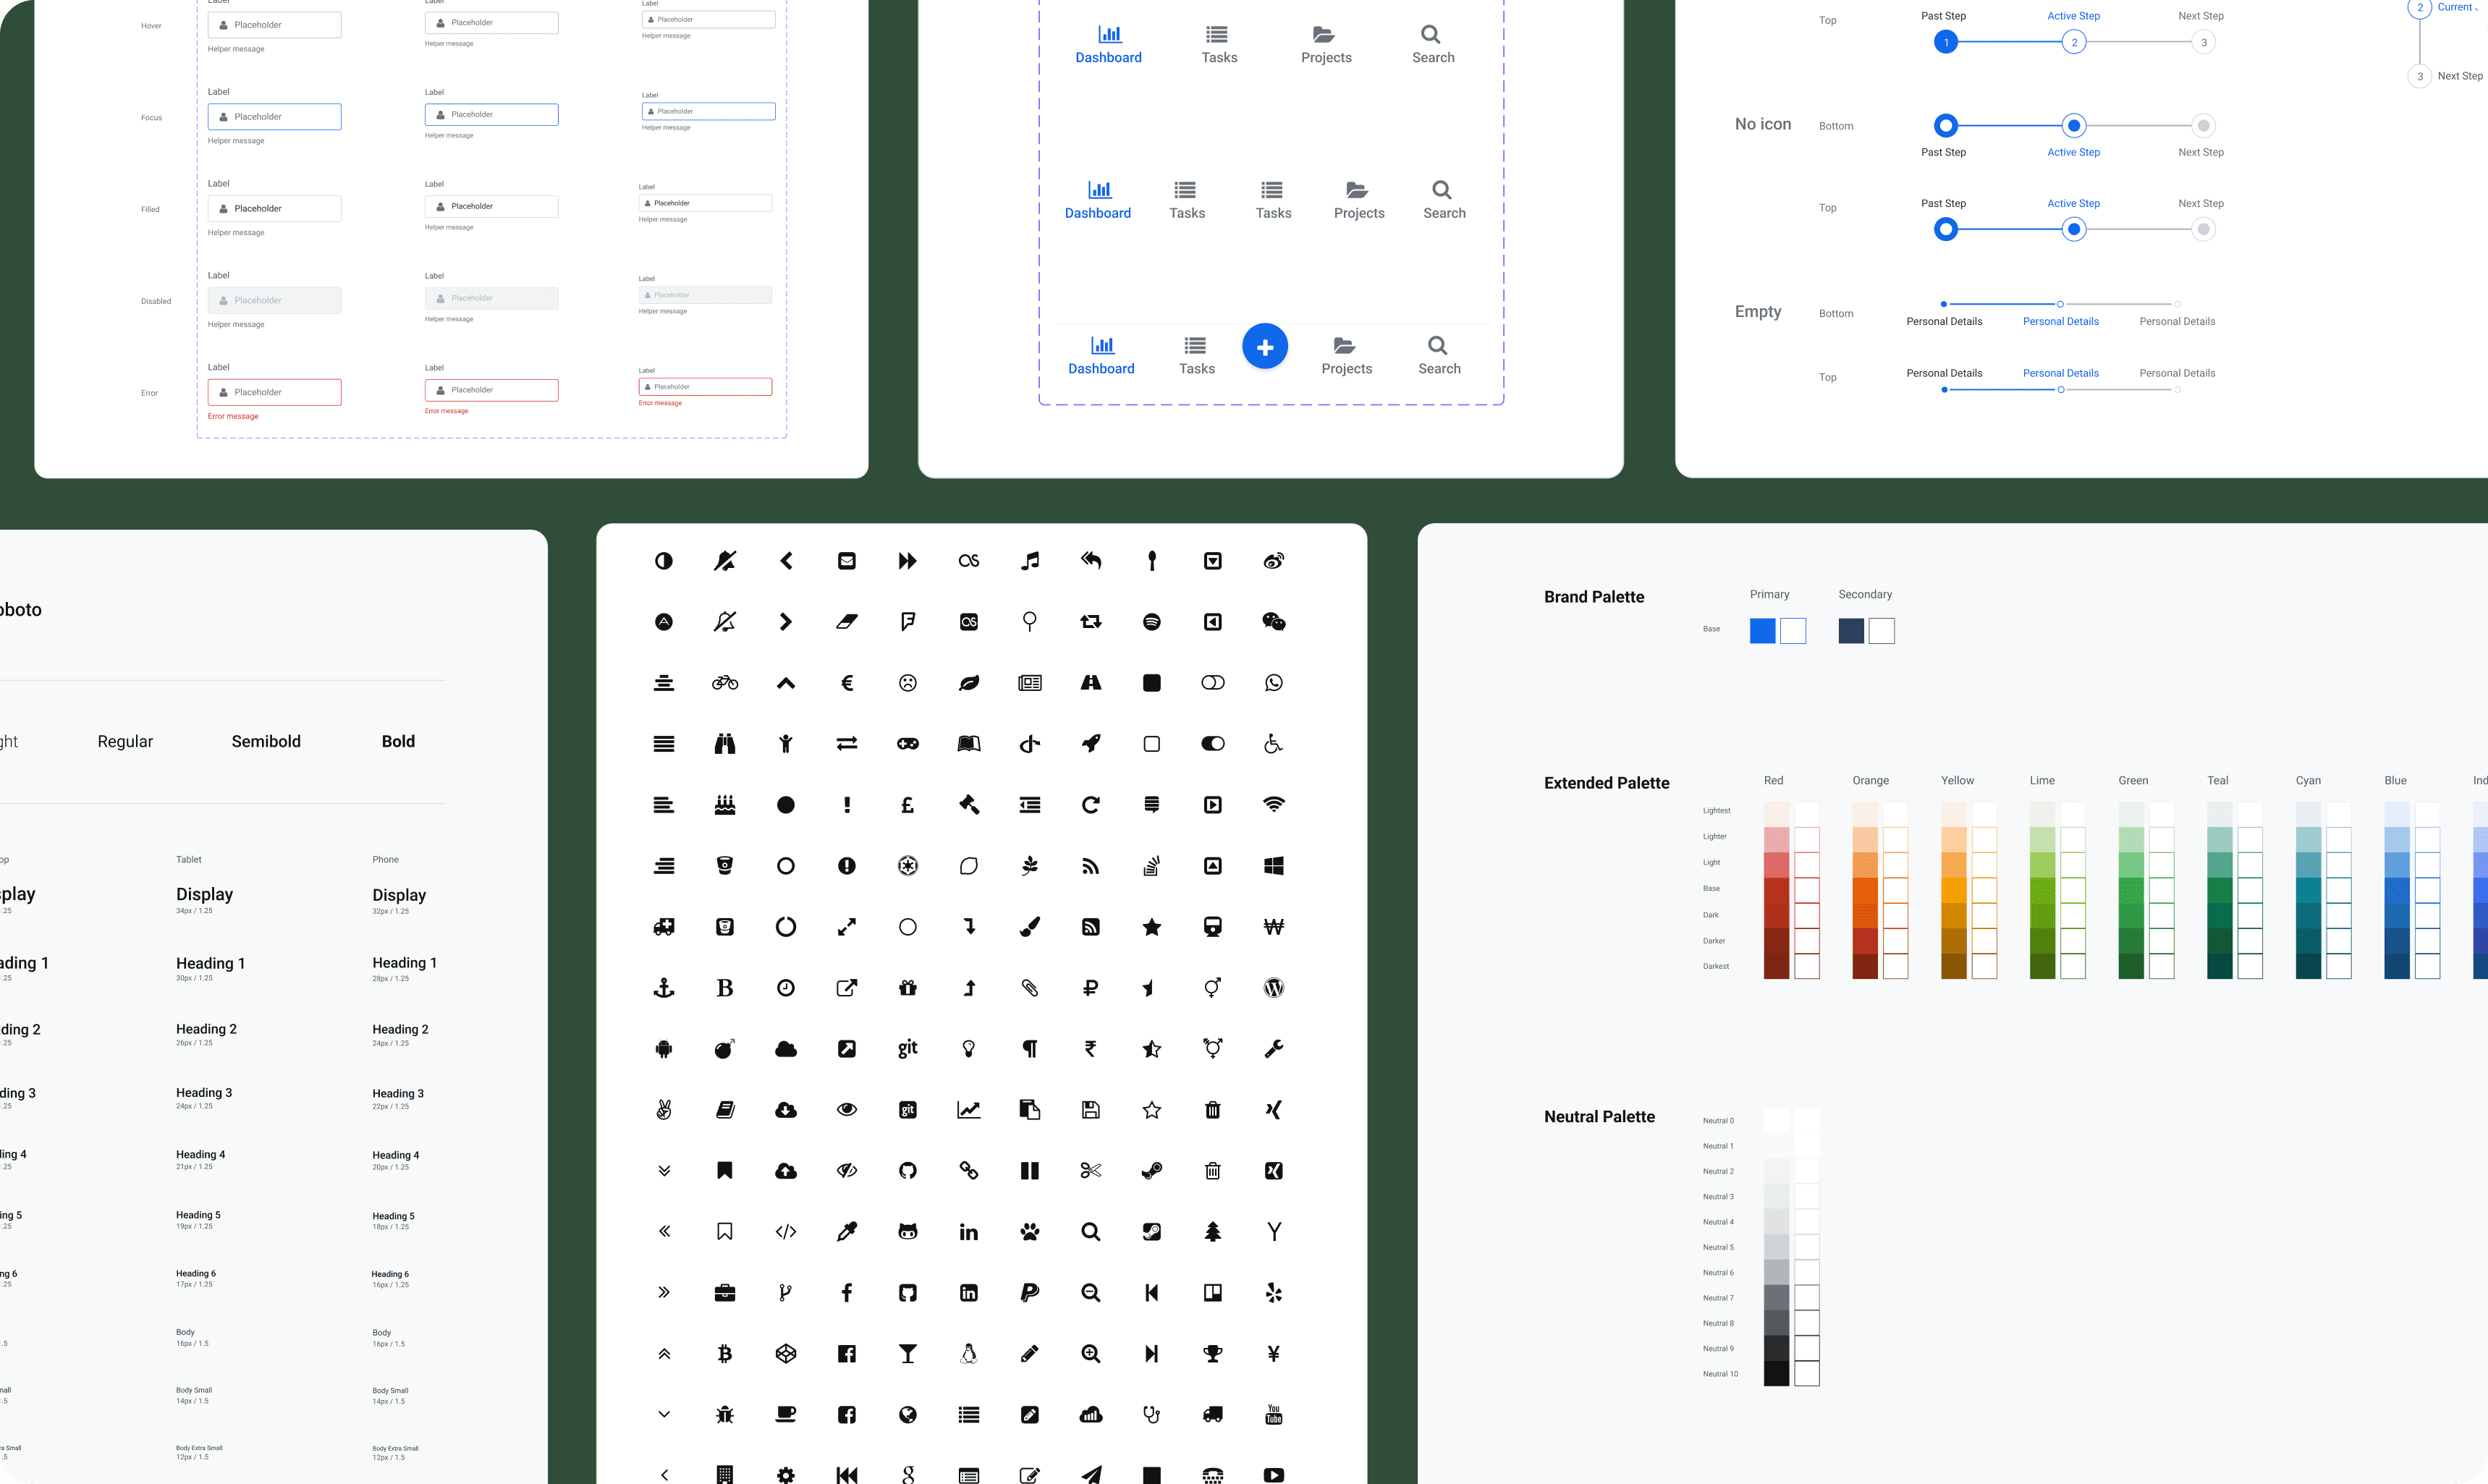Open Projects tab beside the plus button

pyautogui.click(x=1346, y=355)
